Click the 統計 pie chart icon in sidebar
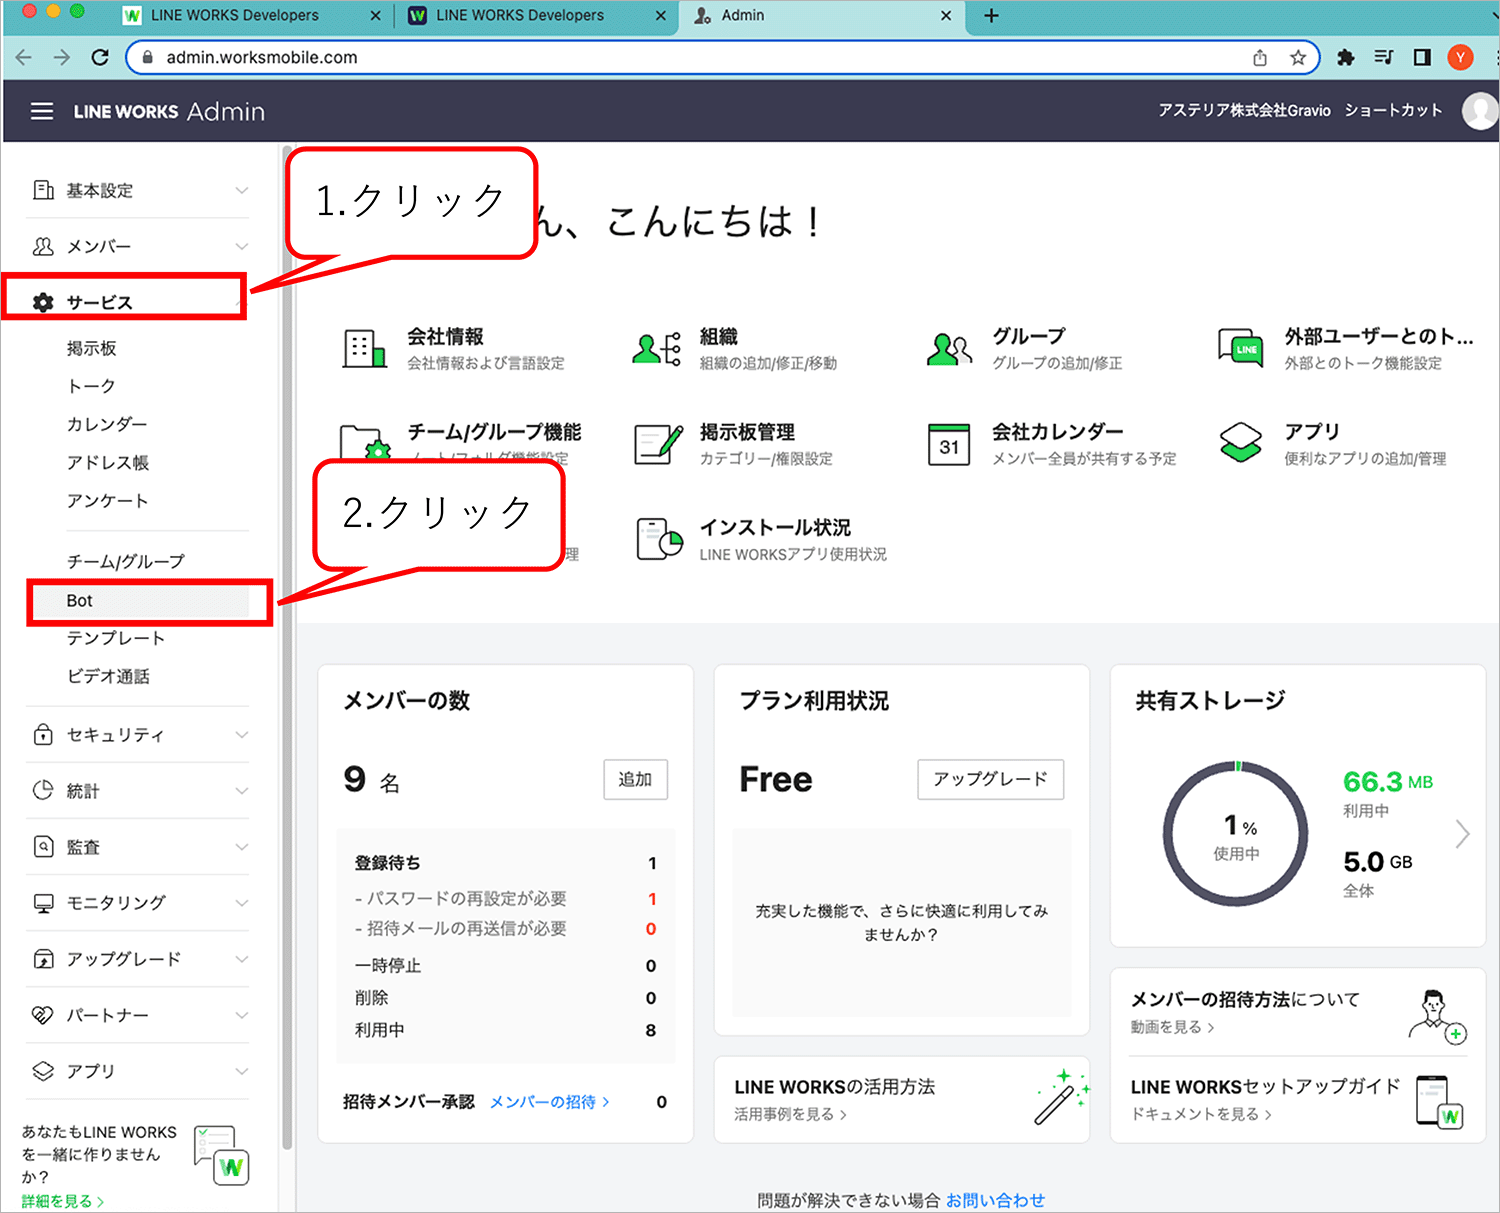1500x1213 pixels. [43, 790]
